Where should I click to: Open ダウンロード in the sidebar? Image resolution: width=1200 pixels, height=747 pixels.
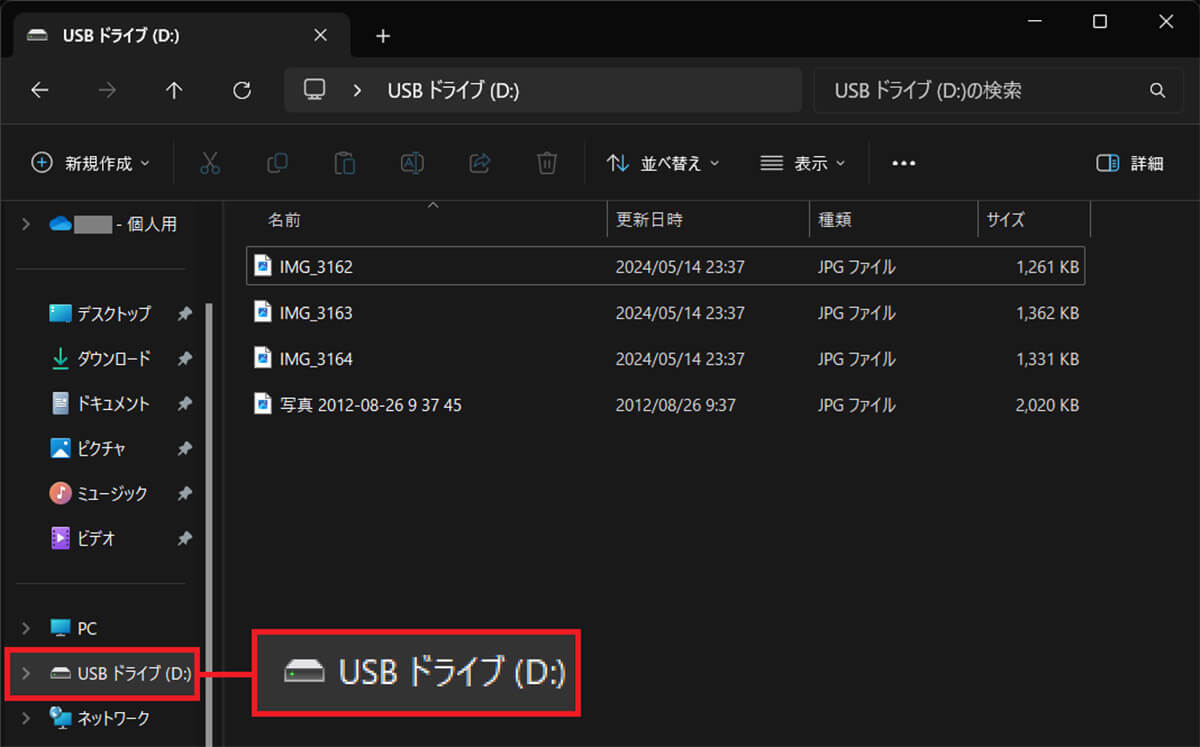(x=101, y=358)
